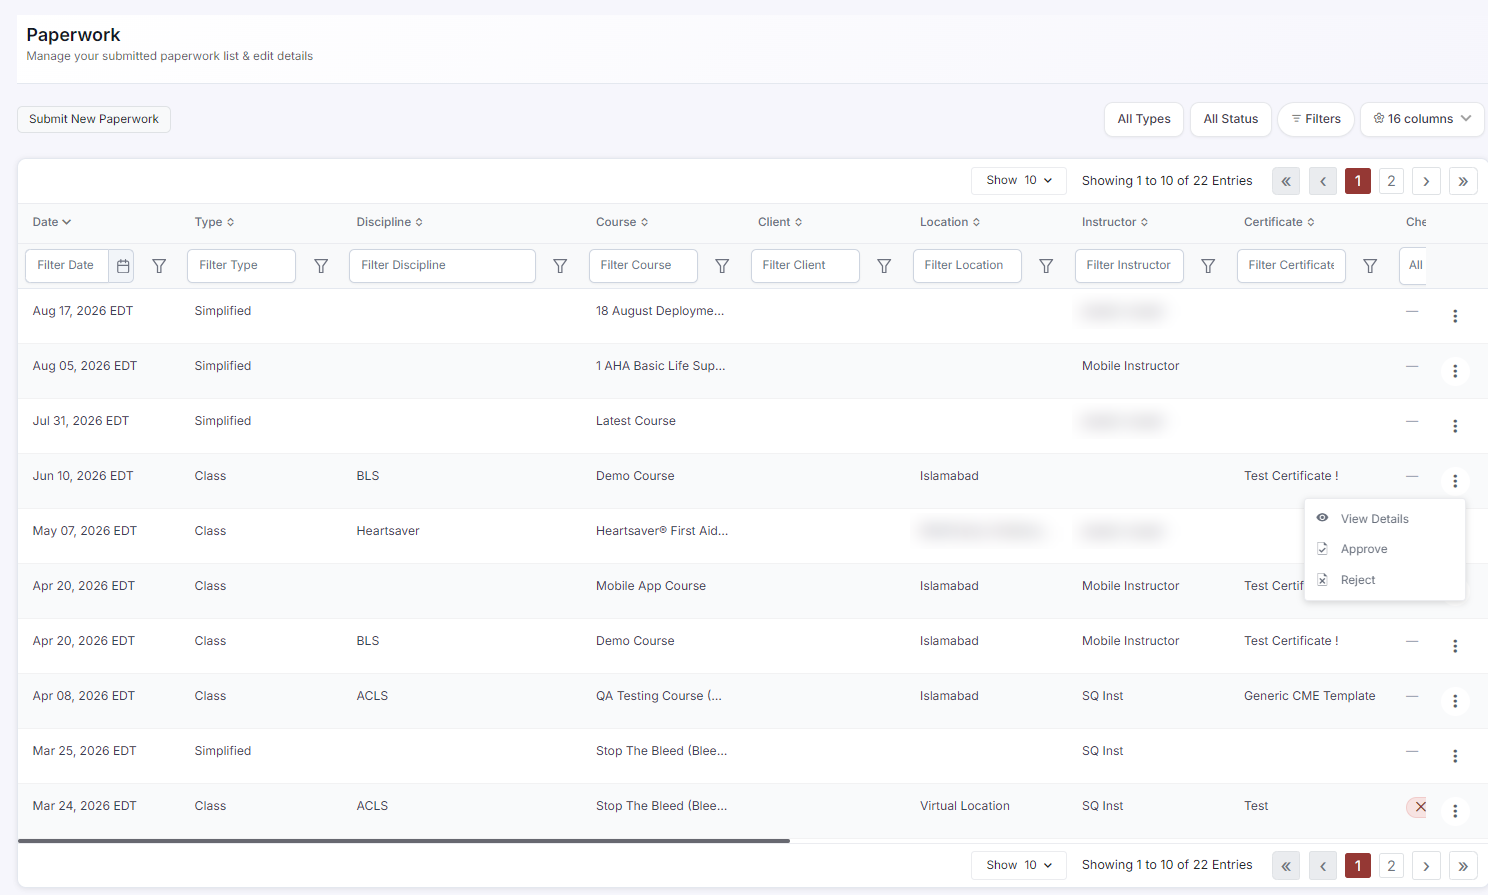The height and width of the screenshot is (895, 1488).
Task: Open the bottom Show 10 entries dropdown
Action: (1019, 865)
